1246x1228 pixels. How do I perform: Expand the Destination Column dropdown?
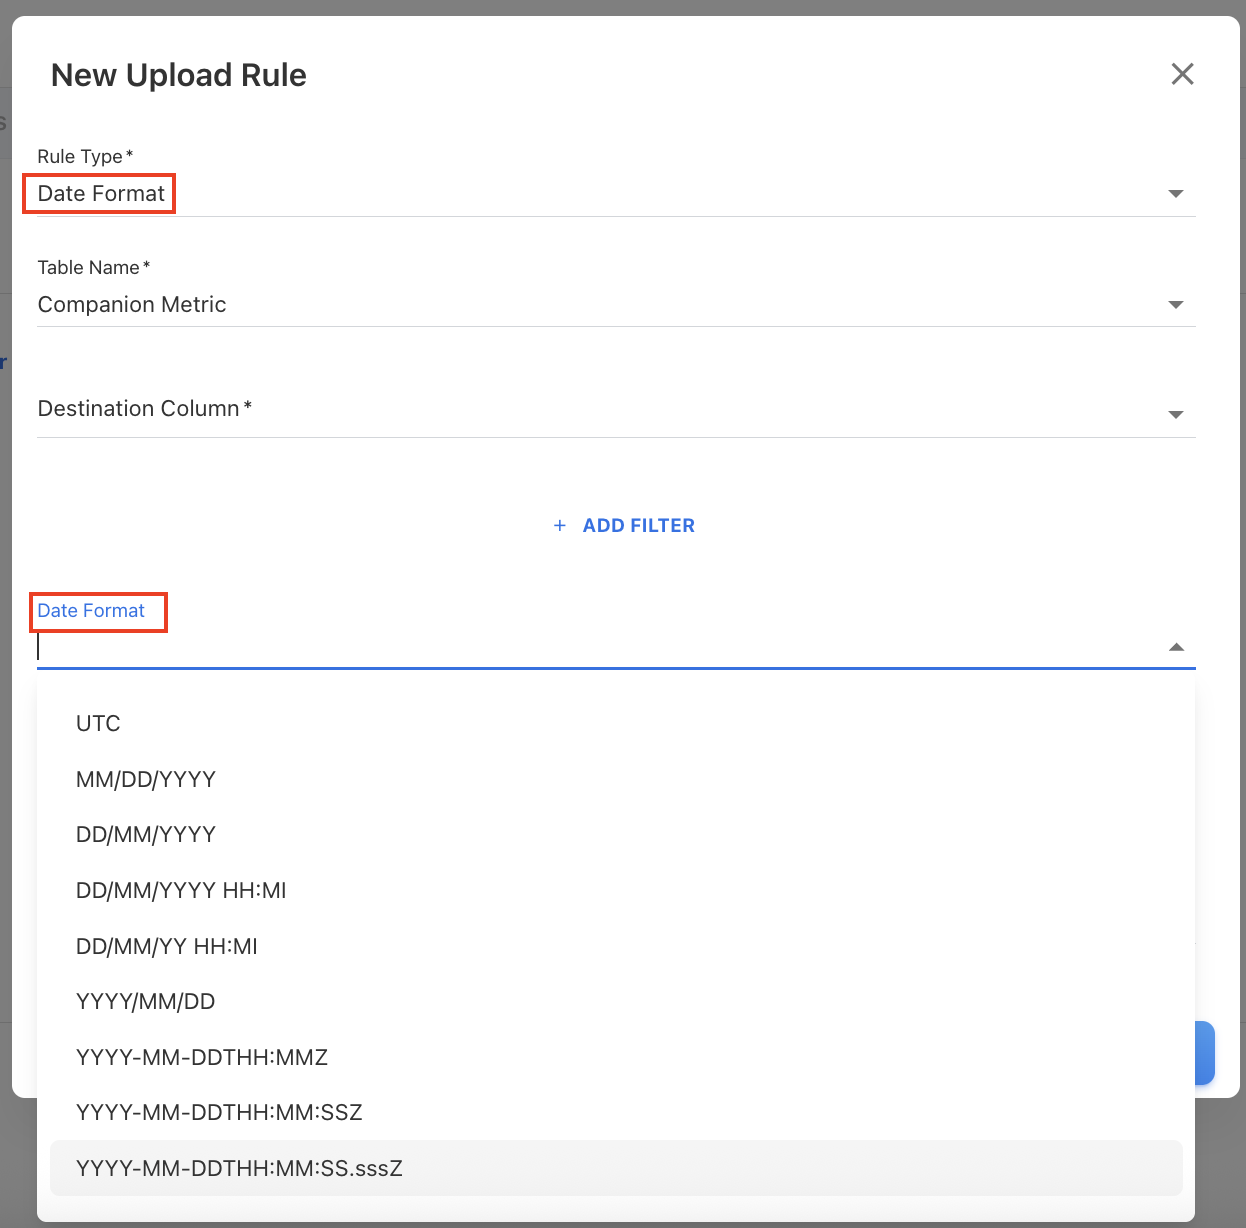(x=1177, y=414)
